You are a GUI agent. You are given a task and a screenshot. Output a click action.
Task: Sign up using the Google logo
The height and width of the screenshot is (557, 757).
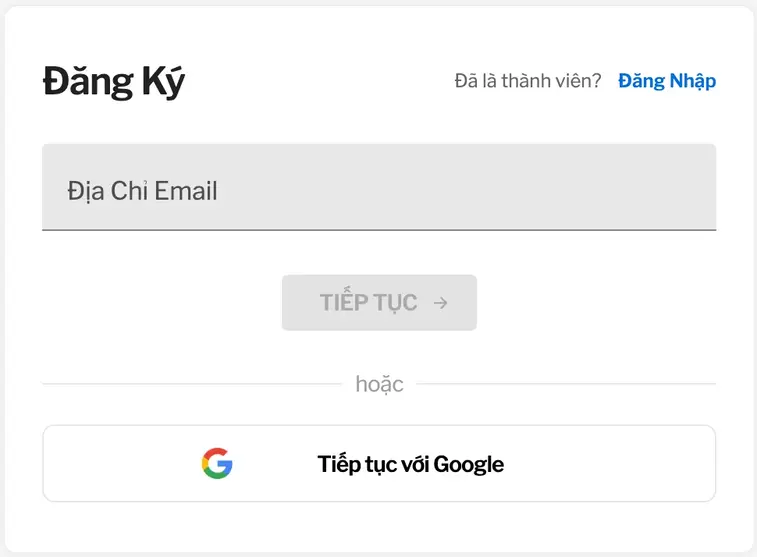(x=217, y=463)
